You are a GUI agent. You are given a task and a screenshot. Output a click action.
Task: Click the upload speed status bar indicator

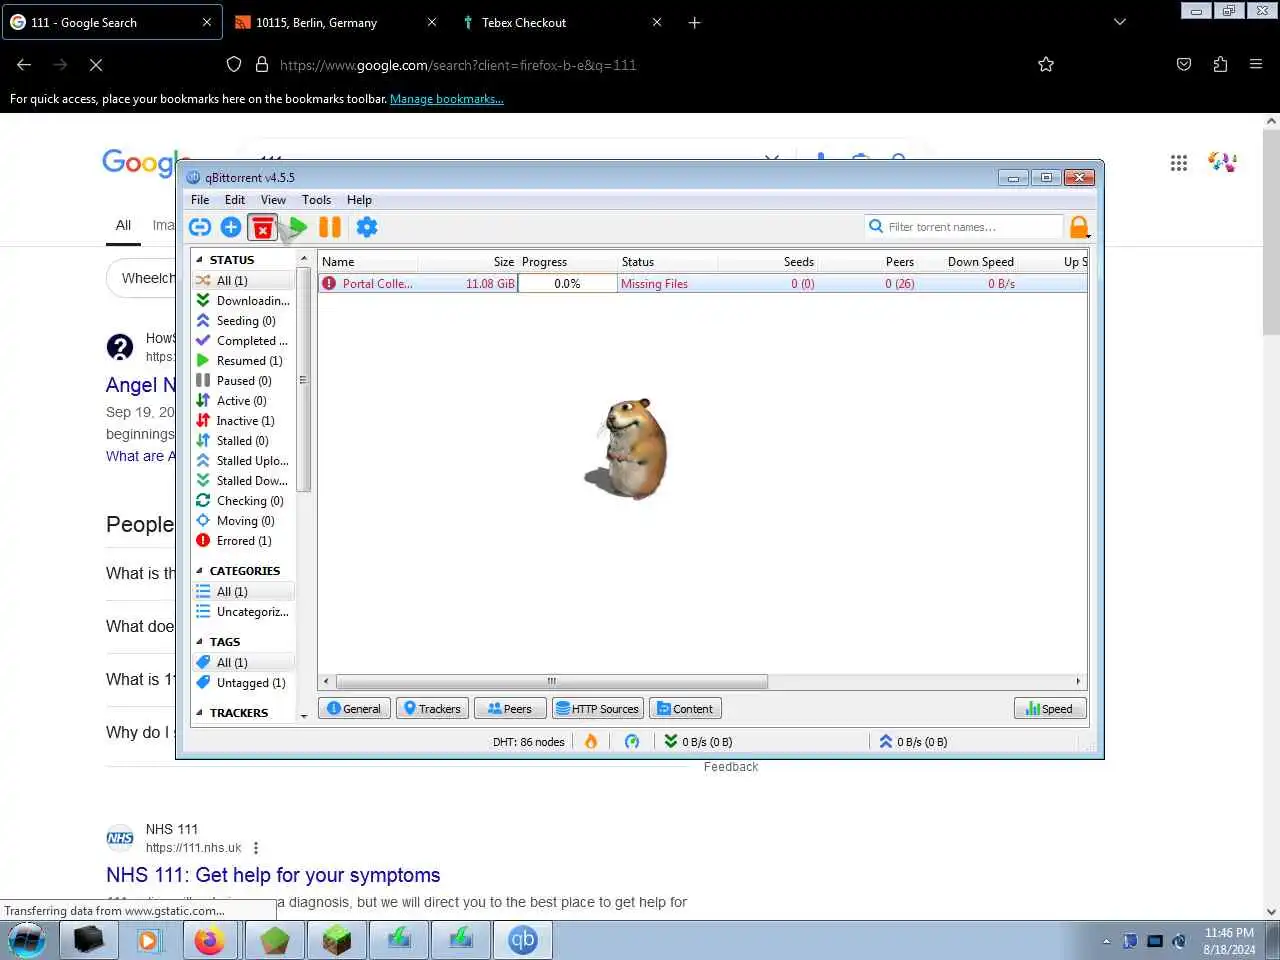[914, 741]
